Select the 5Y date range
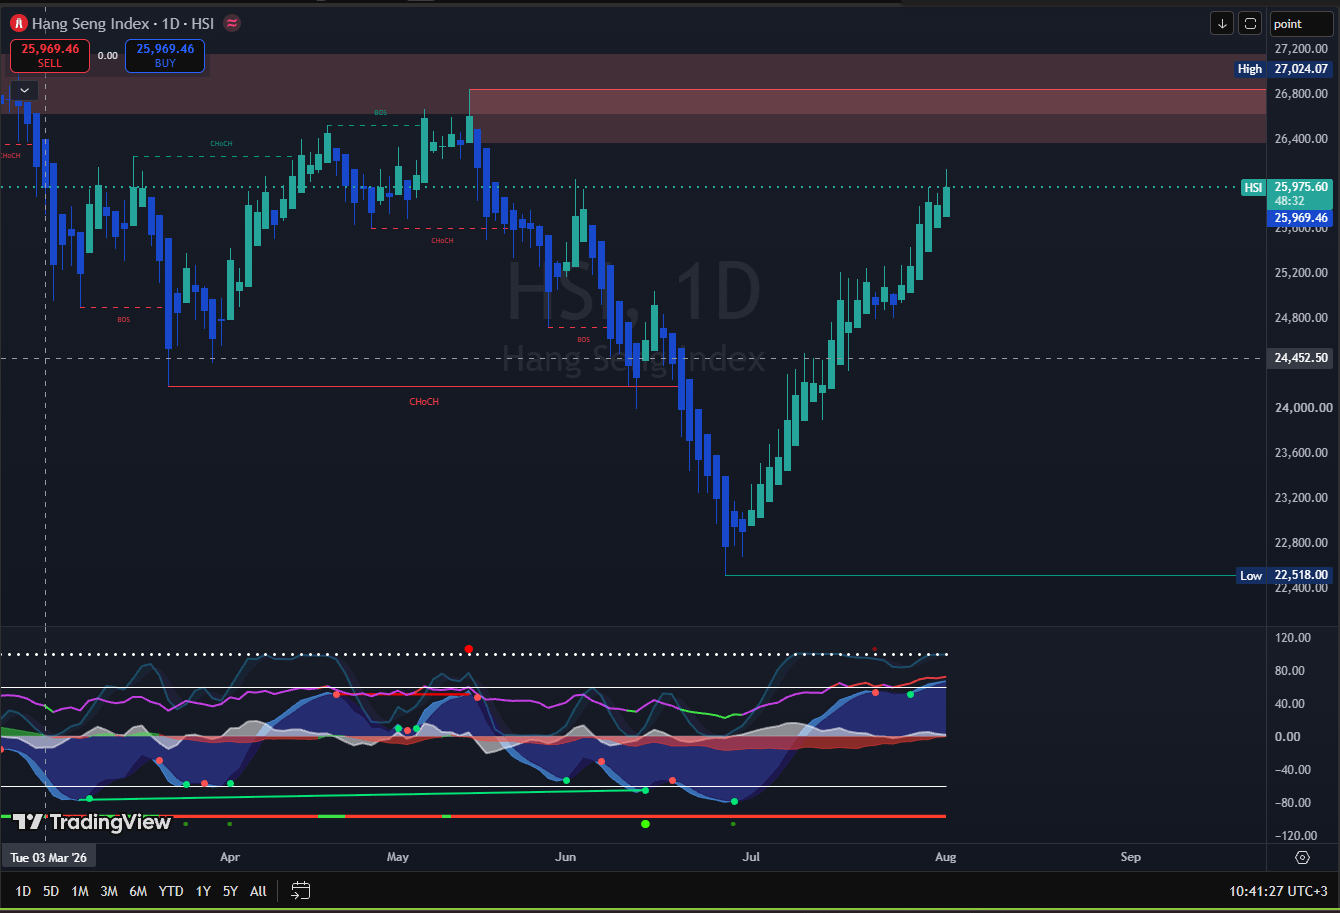This screenshot has height=913, width=1340. [x=230, y=891]
